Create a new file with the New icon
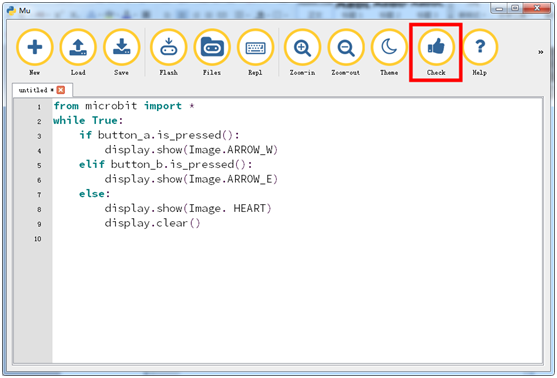The image size is (557, 378). pyautogui.click(x=35, y=47)
